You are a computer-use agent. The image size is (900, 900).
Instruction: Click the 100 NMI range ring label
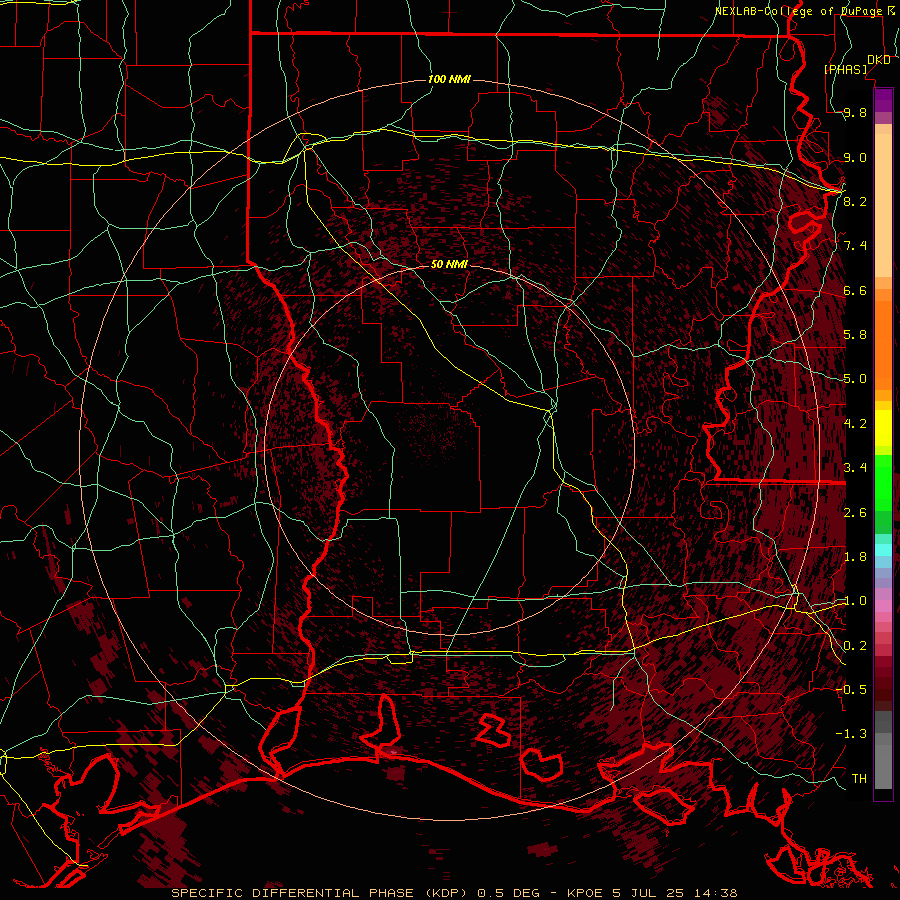449,79
